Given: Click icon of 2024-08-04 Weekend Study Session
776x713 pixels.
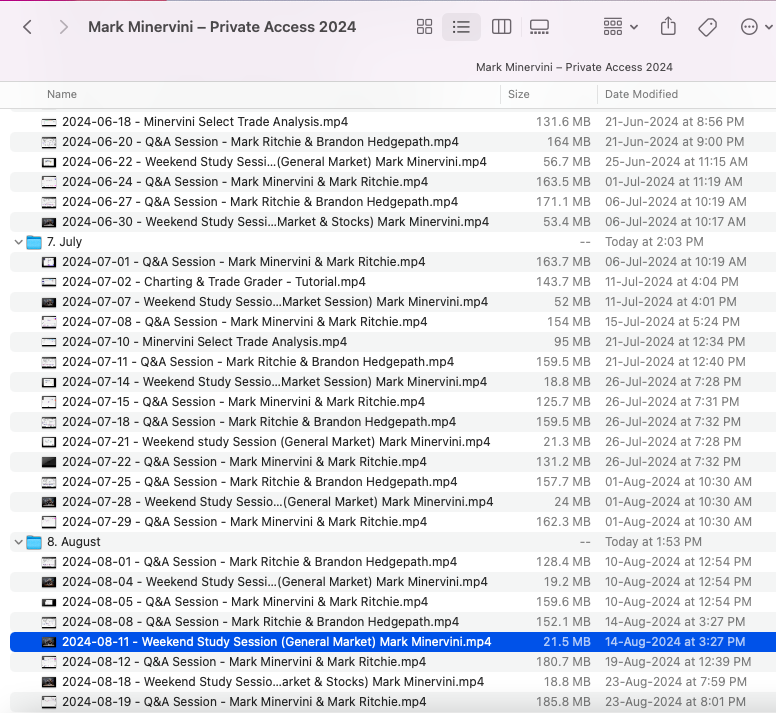Looking at the screenshot, I should pyautogui.click(x=48, y=582).
